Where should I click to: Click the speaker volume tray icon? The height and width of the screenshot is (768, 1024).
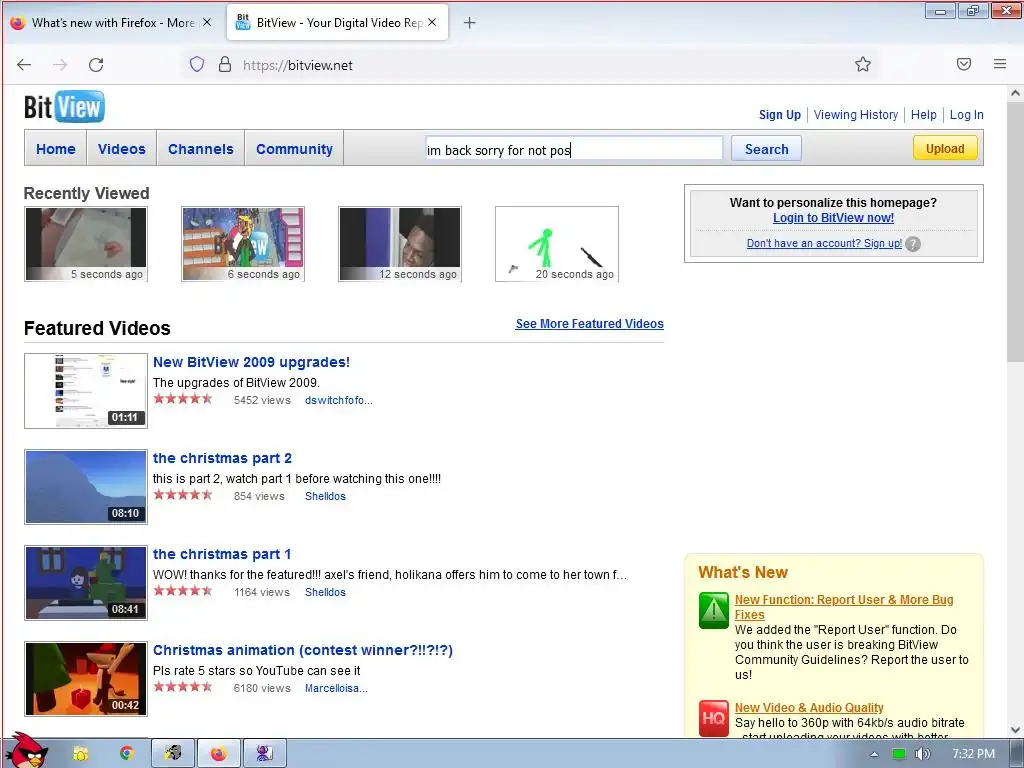click(x=922, y=754)
